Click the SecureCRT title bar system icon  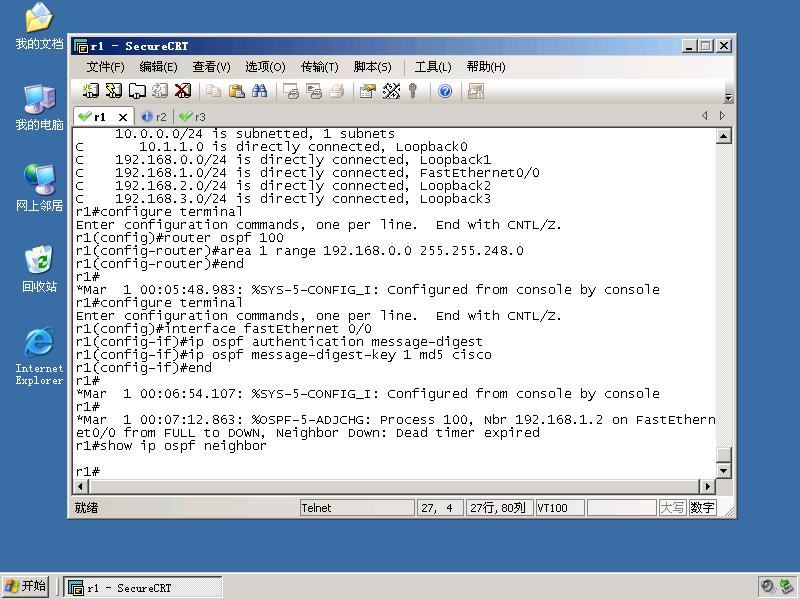[x=81, y=46]
